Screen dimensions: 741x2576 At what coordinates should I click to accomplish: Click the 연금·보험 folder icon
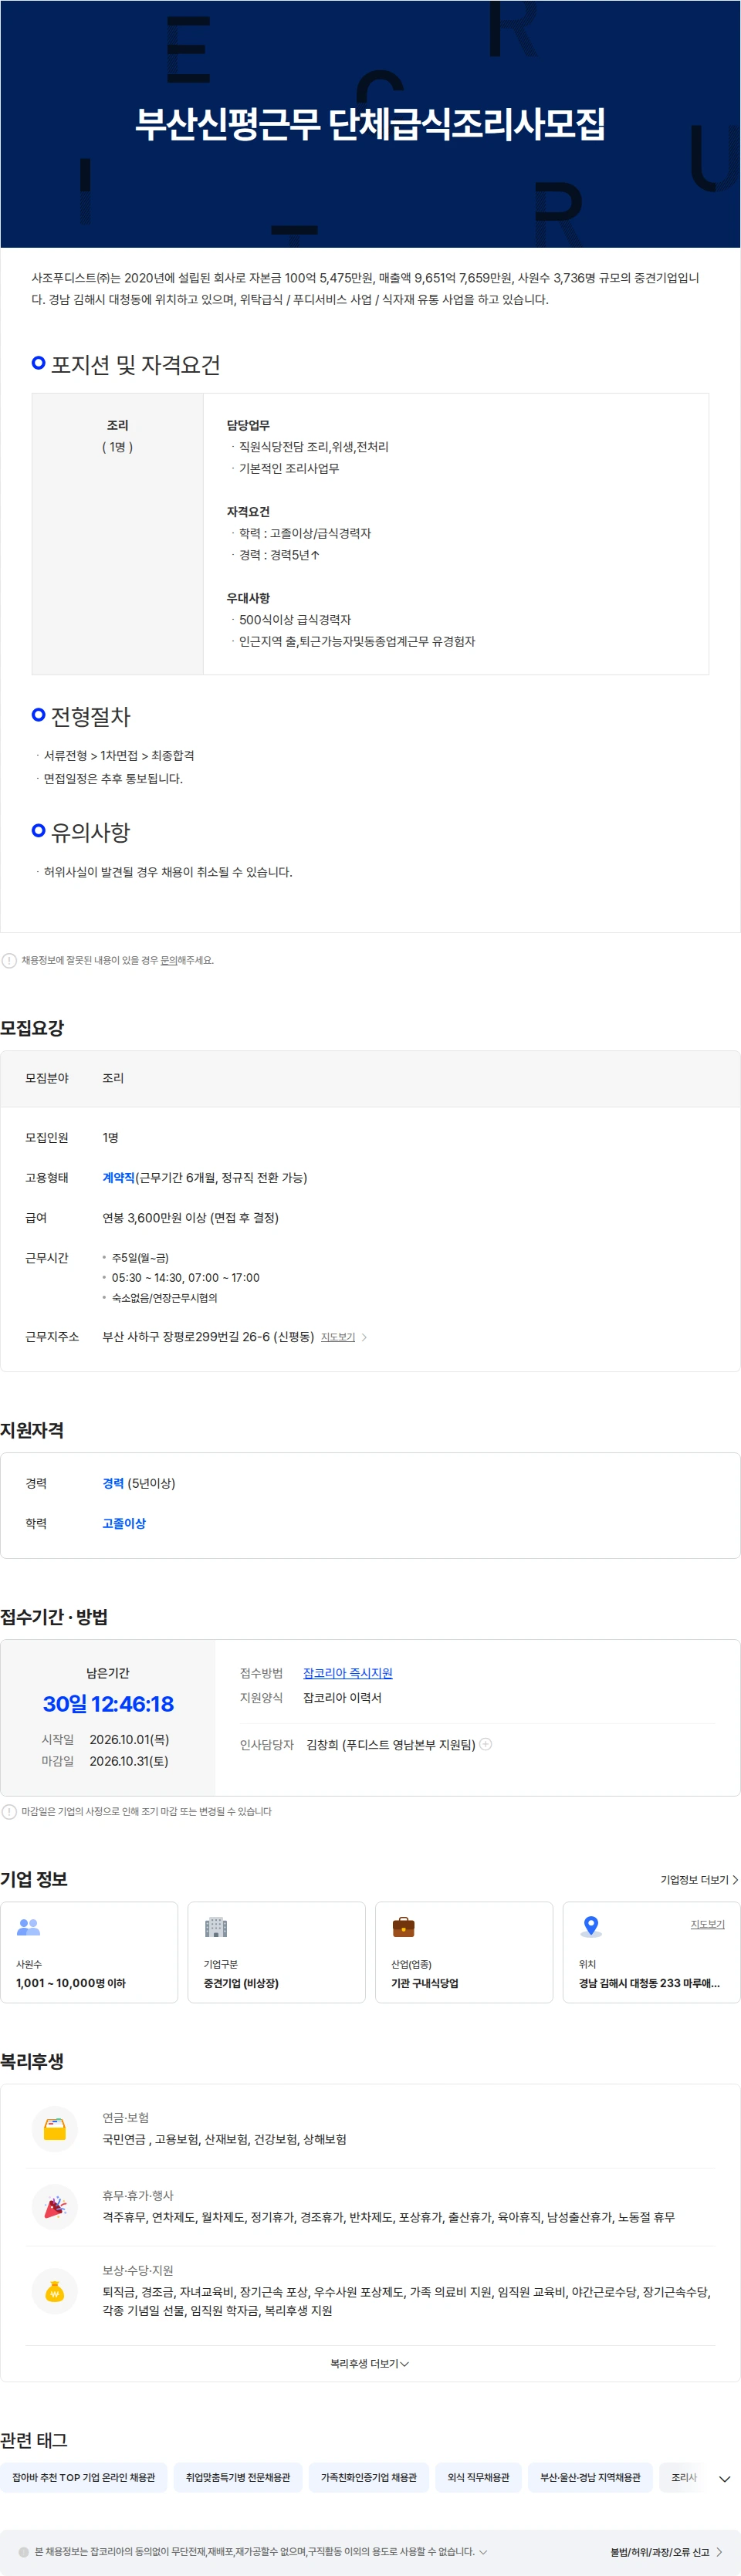pyautogui.click(x=55, y=2129)
